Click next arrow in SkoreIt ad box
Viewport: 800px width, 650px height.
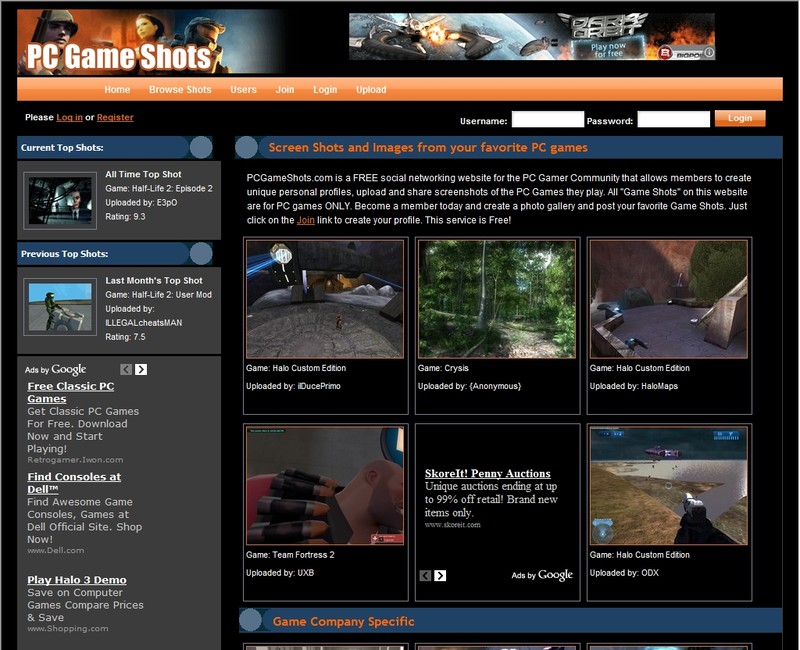click(x=440, y=575)
